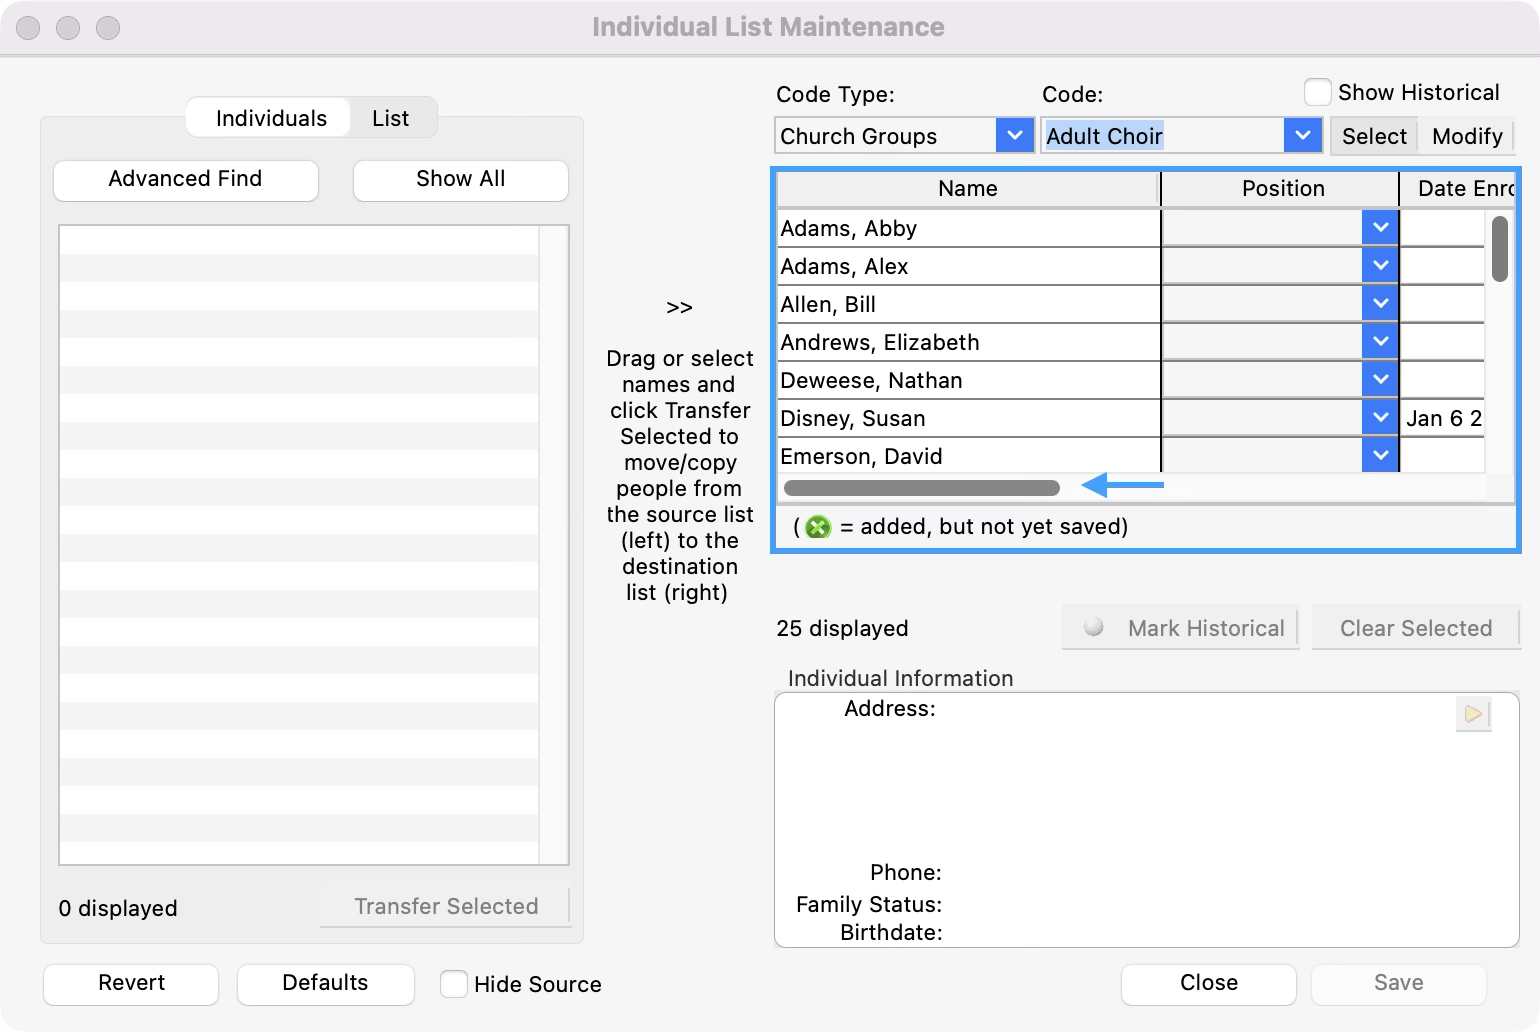Select the row Emerson, David
Screen dimensions: 1540x1032
click(x=968, y=455)
